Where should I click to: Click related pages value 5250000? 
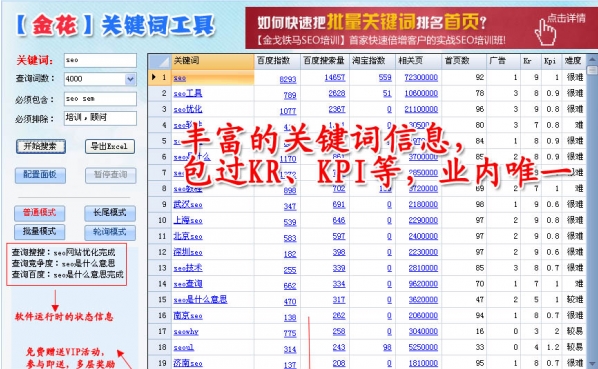(423, 348)
